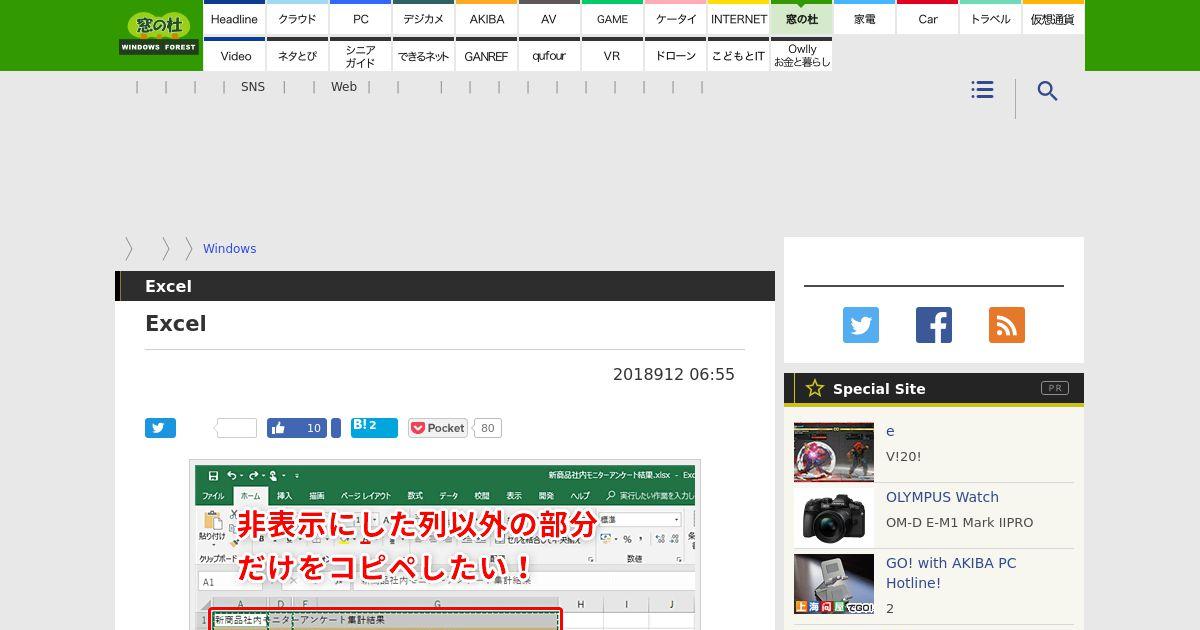
Task: Click the Pocket count 80 bubble
Action: tap(487, 428)
